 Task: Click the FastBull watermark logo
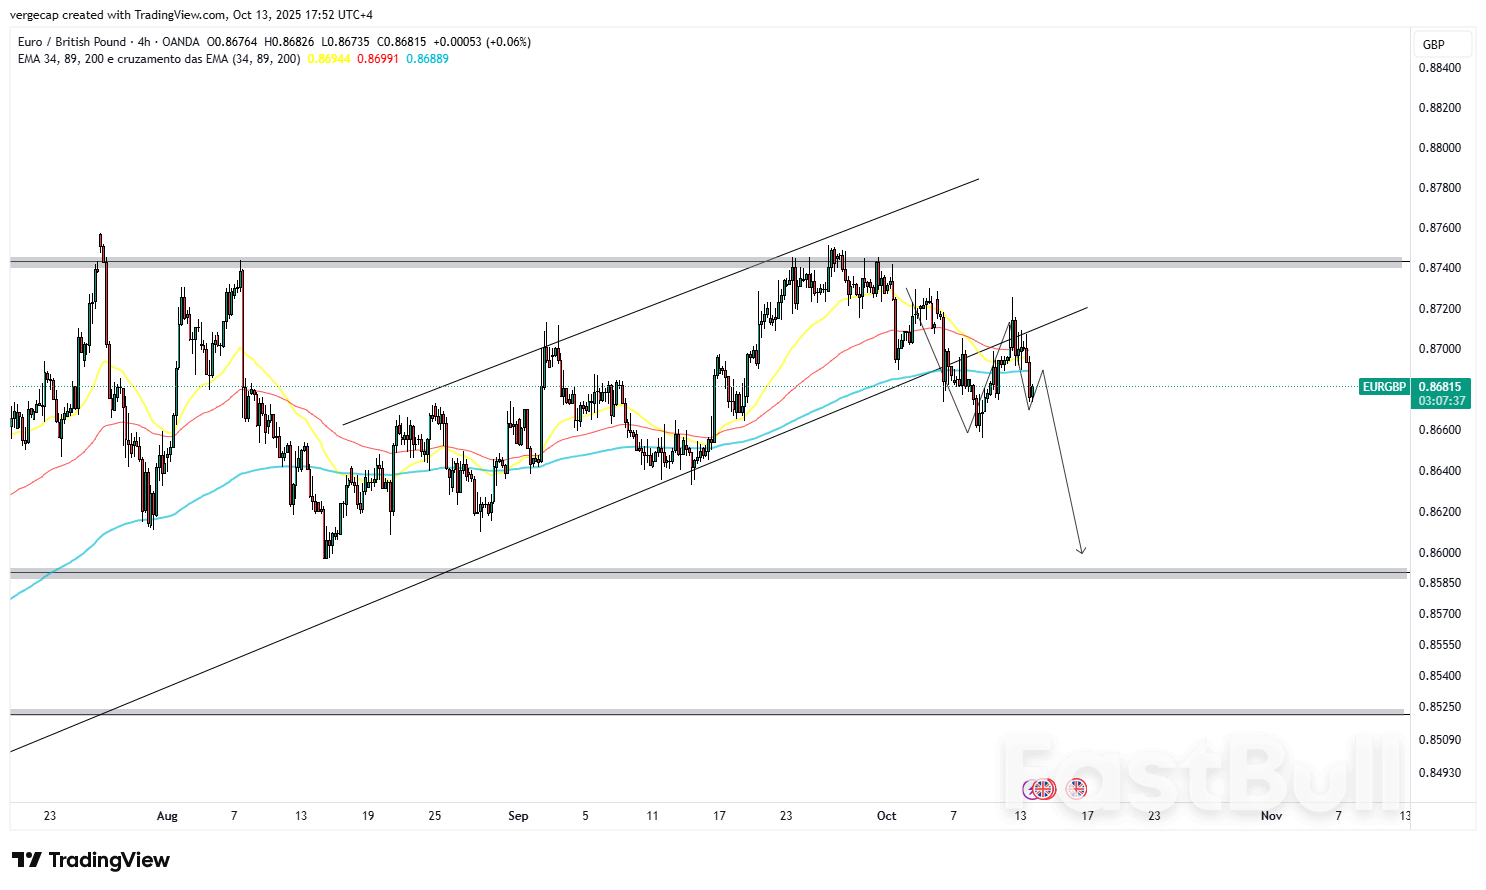pyautogui.click(x=1200, y=770)
